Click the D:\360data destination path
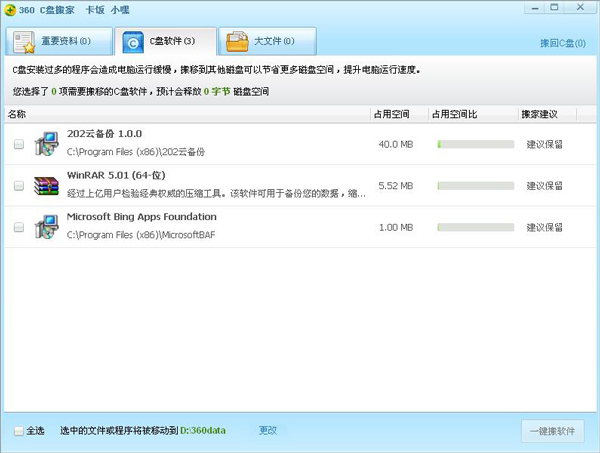Screen dimensions: 600x453 (x=203, y=431)
